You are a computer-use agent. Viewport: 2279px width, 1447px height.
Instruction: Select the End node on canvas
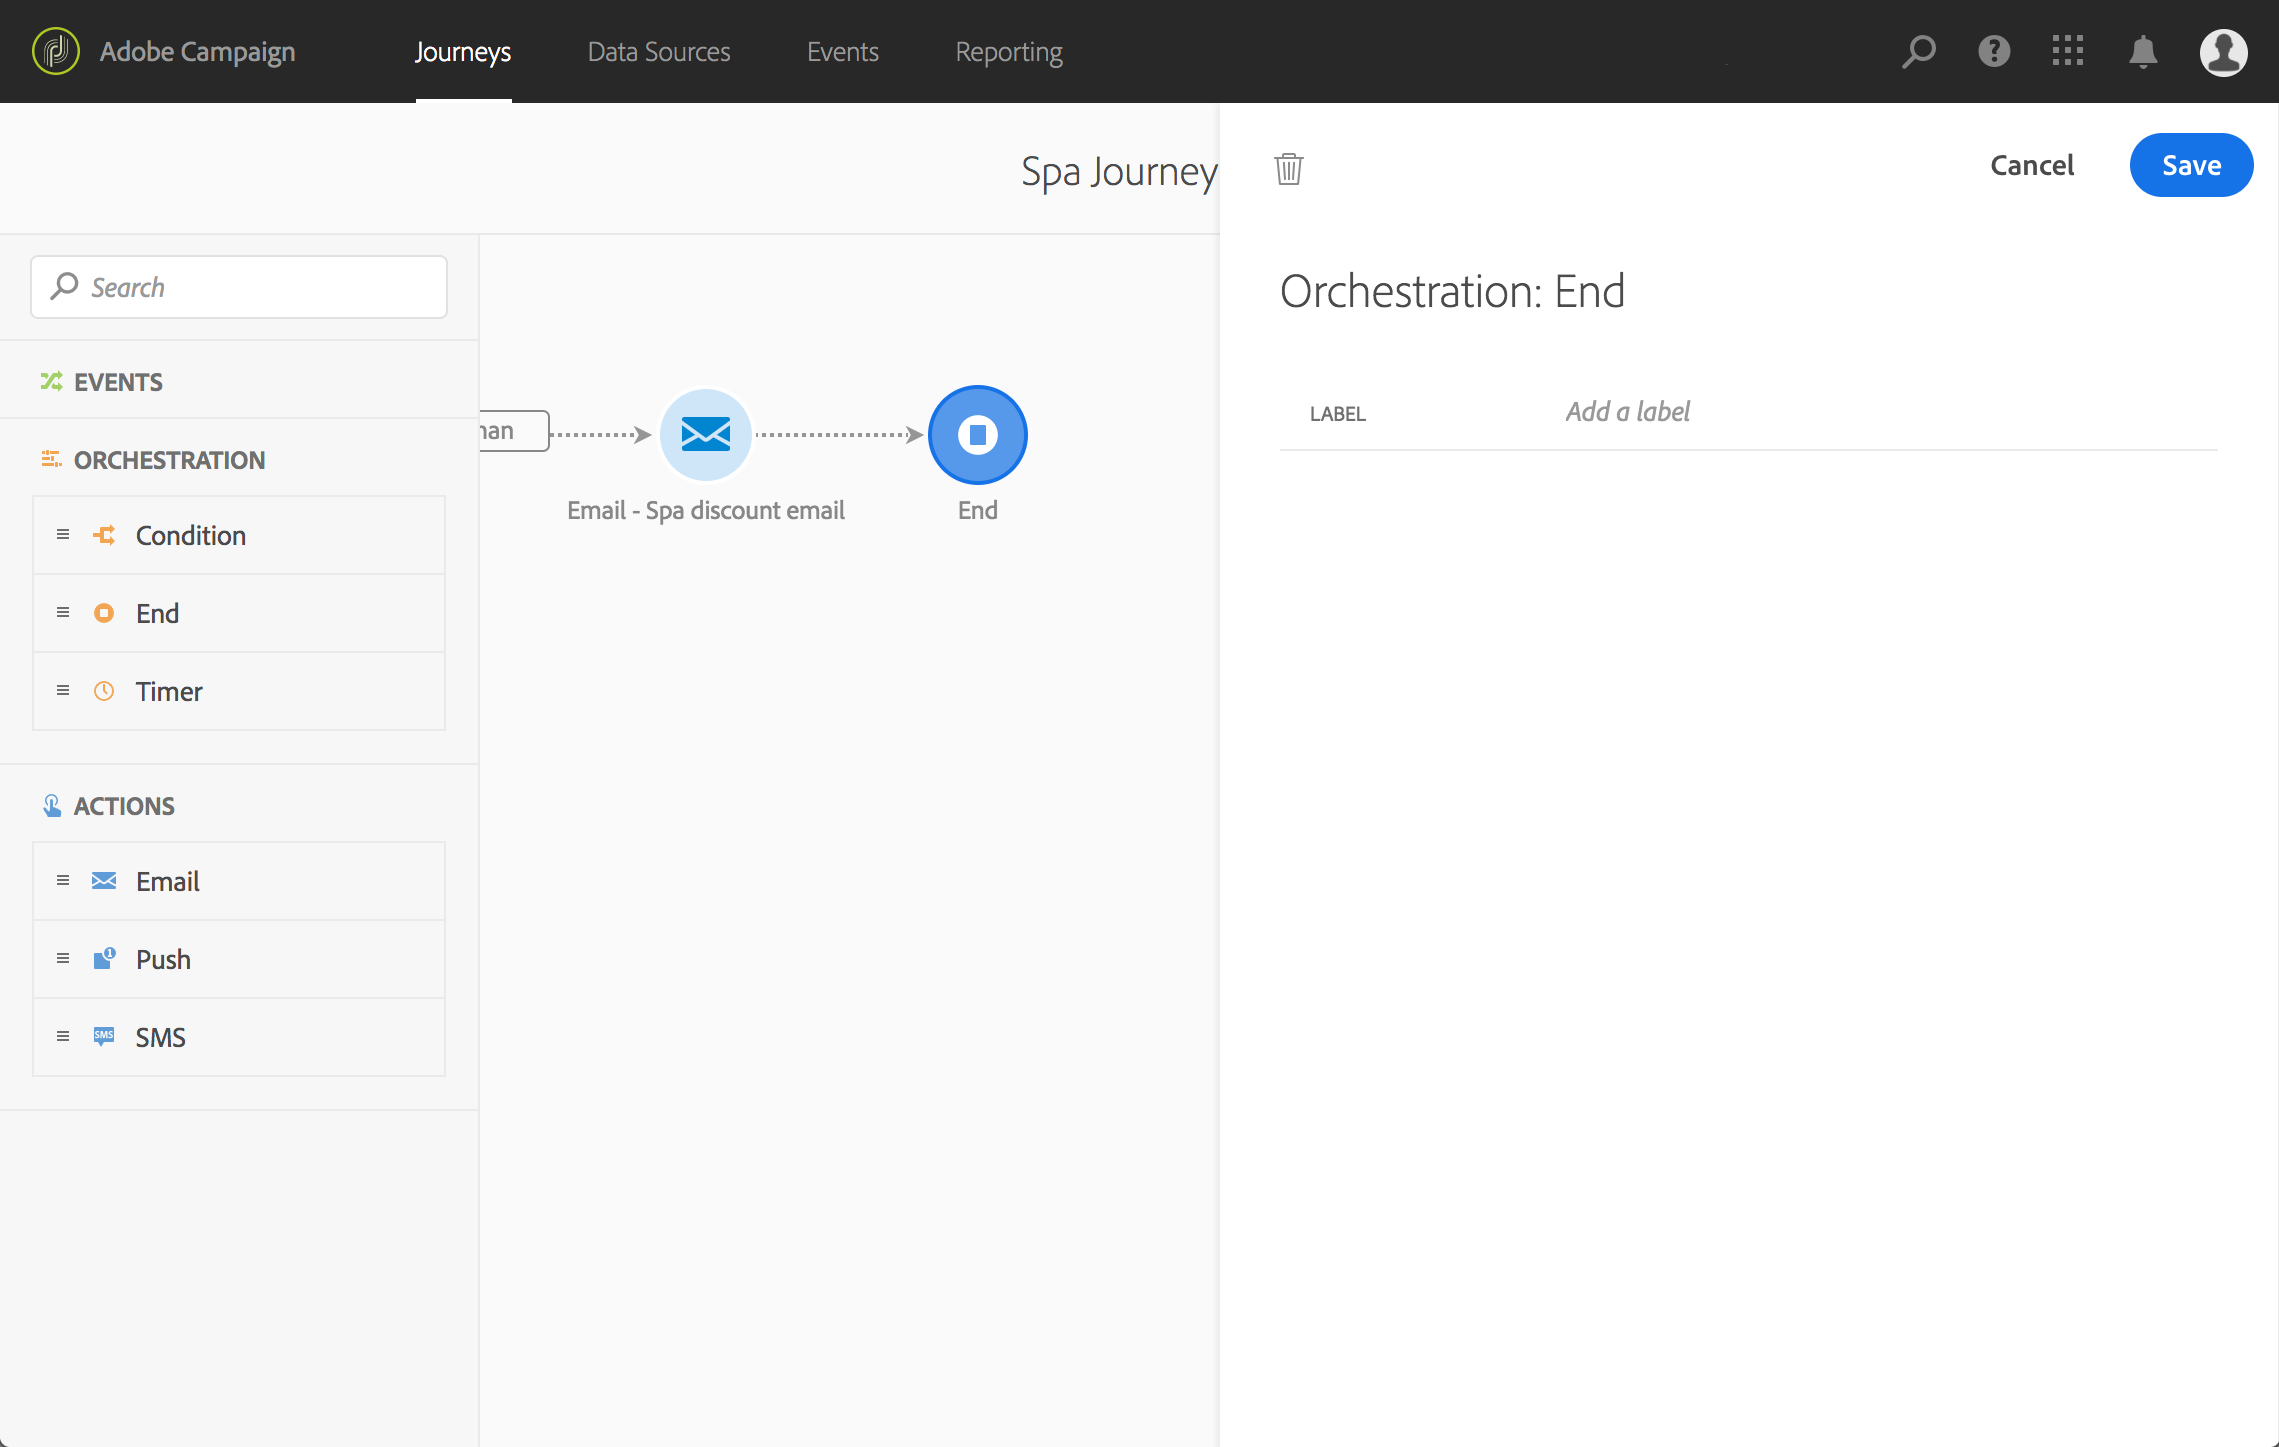point(977,435)
